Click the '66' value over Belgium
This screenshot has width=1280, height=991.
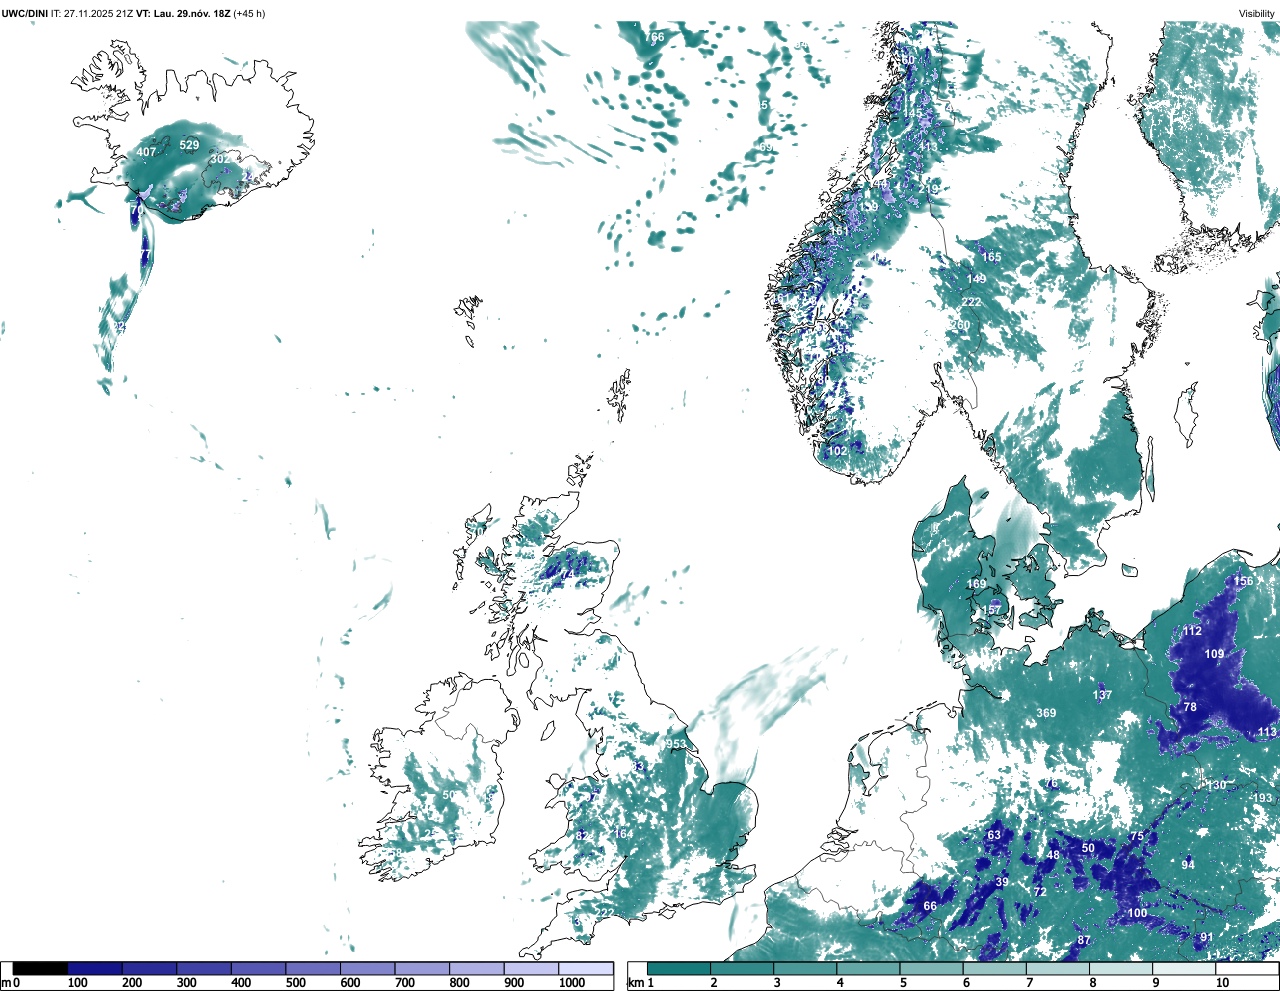930,906
